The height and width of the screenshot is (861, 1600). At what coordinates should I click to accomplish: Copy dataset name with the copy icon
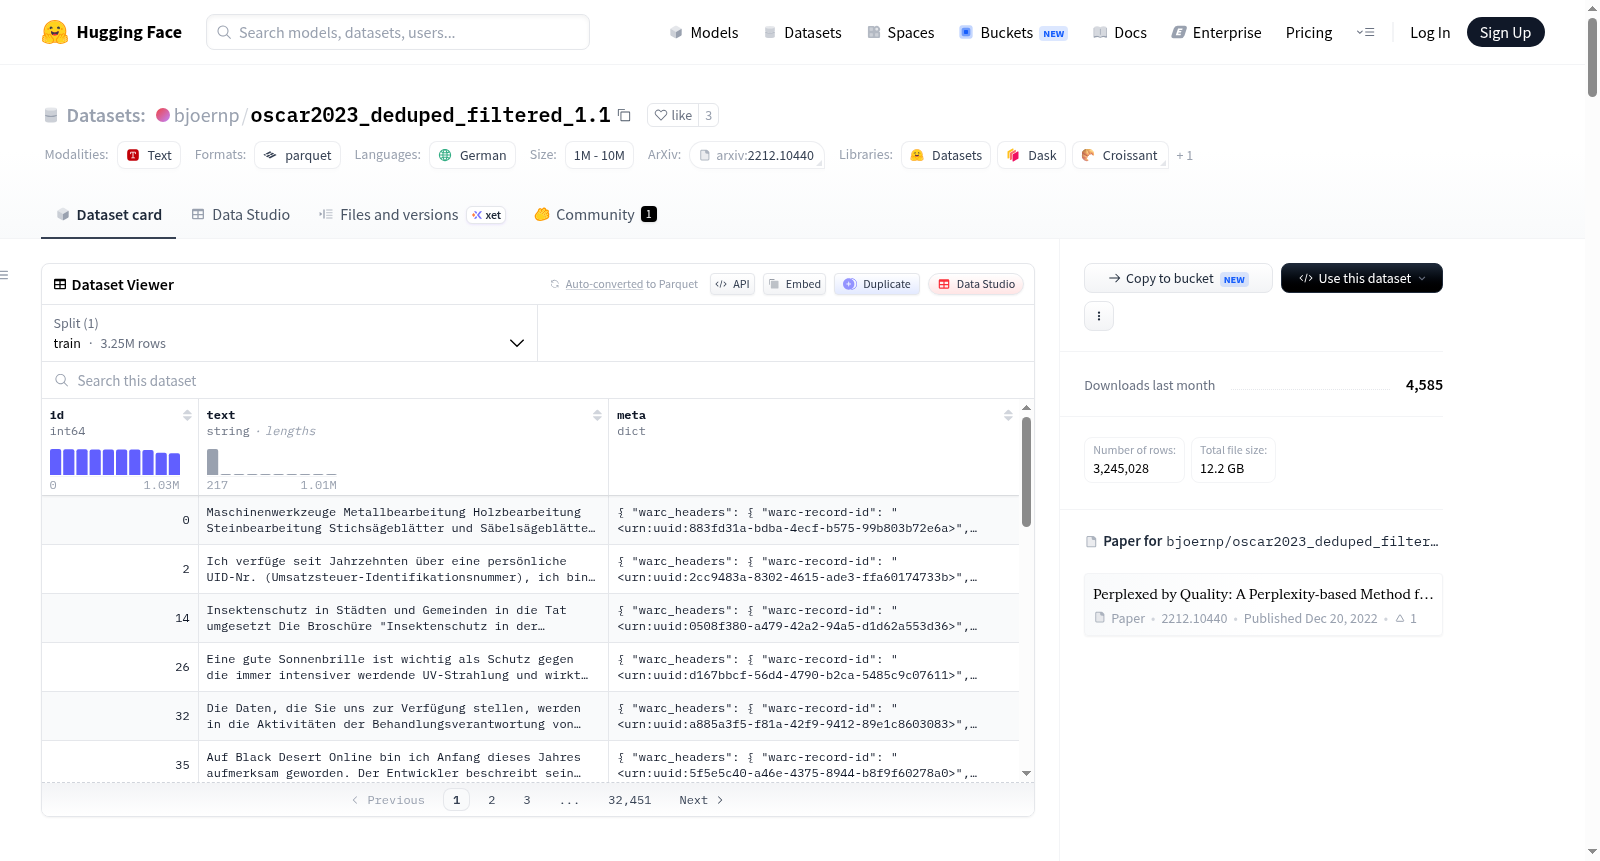pyautogui.click(x=624, y=115)
